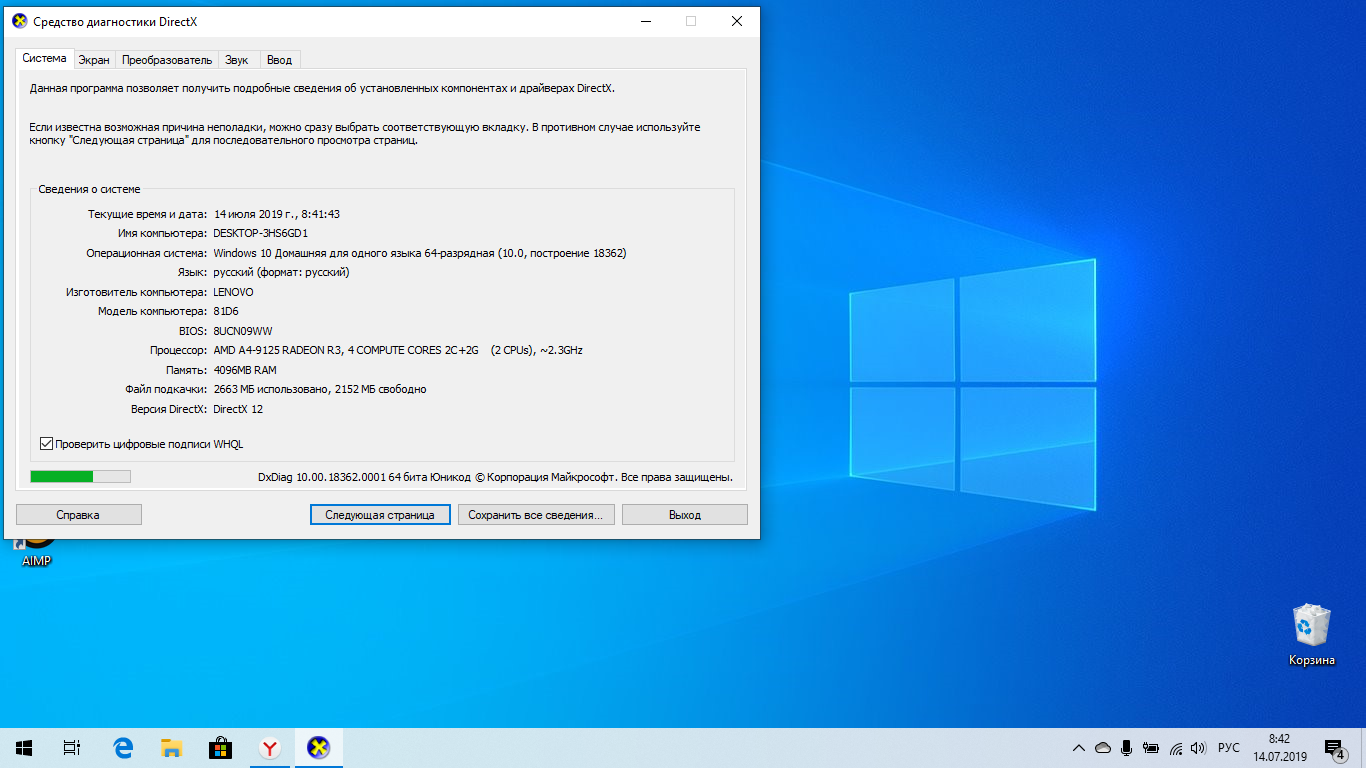Open Task View on the taskbar
Image resolution: width=1366 pixels, height=768 pixels.
pyautogui.click(x=72, y=747)
